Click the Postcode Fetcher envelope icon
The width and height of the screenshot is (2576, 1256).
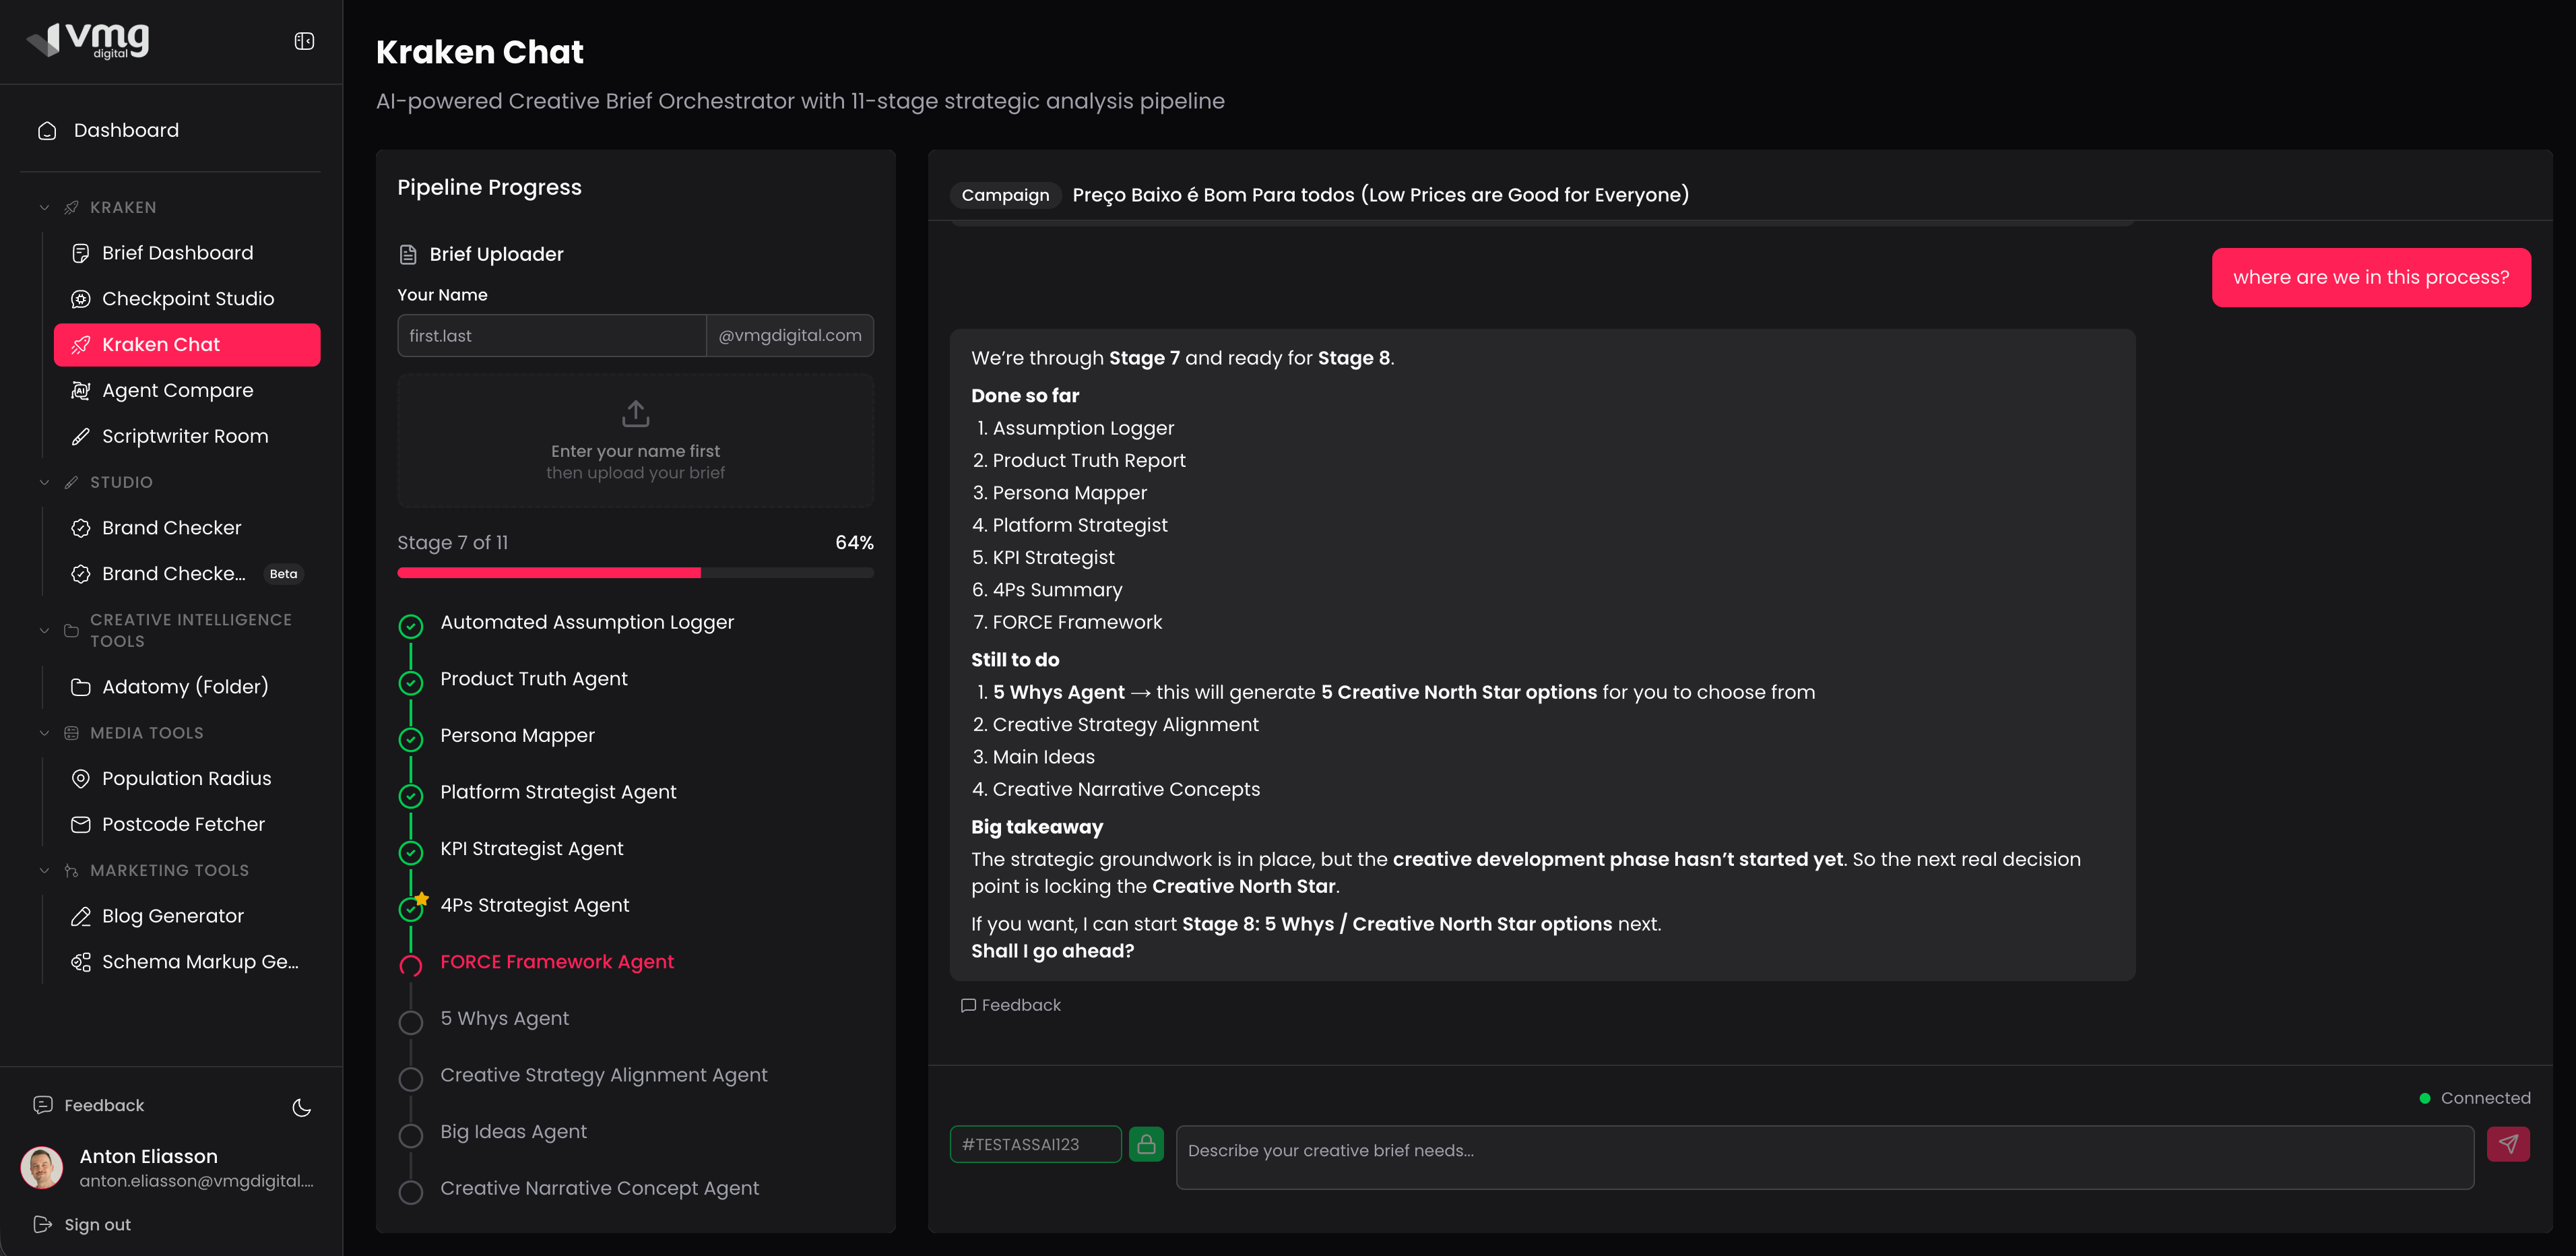pos(81,824)
